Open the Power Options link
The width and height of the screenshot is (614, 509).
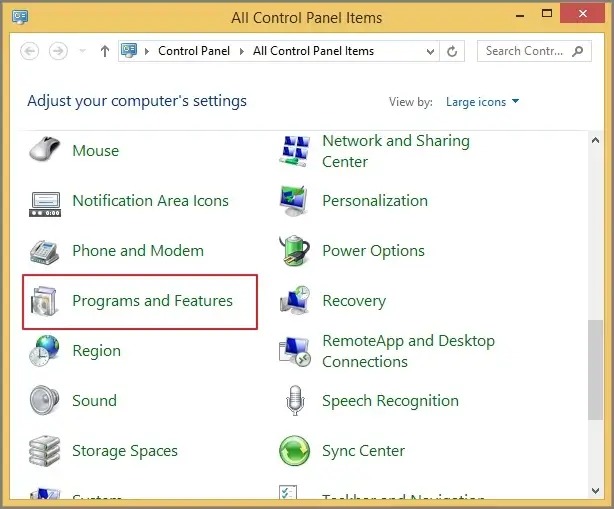tap(373, 251)
